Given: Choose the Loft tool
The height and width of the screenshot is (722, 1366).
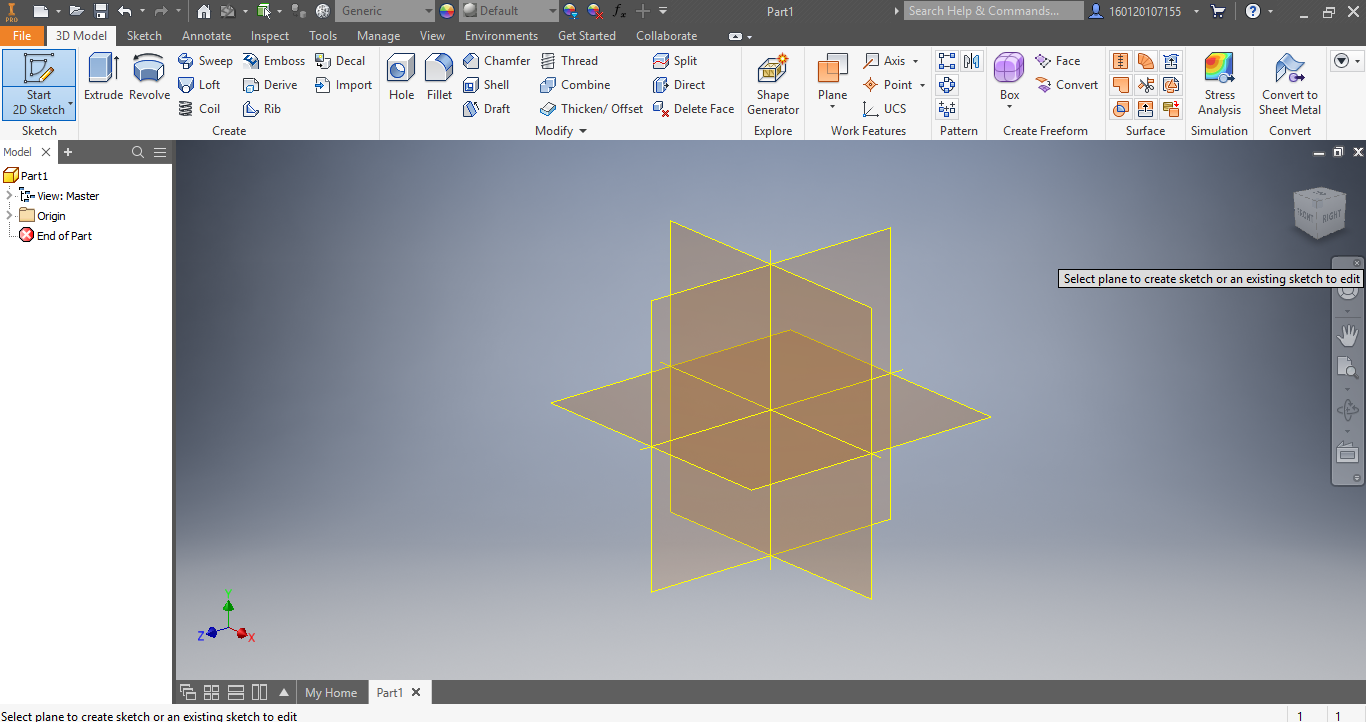Looking at the screenshot, I should point(199,85).
